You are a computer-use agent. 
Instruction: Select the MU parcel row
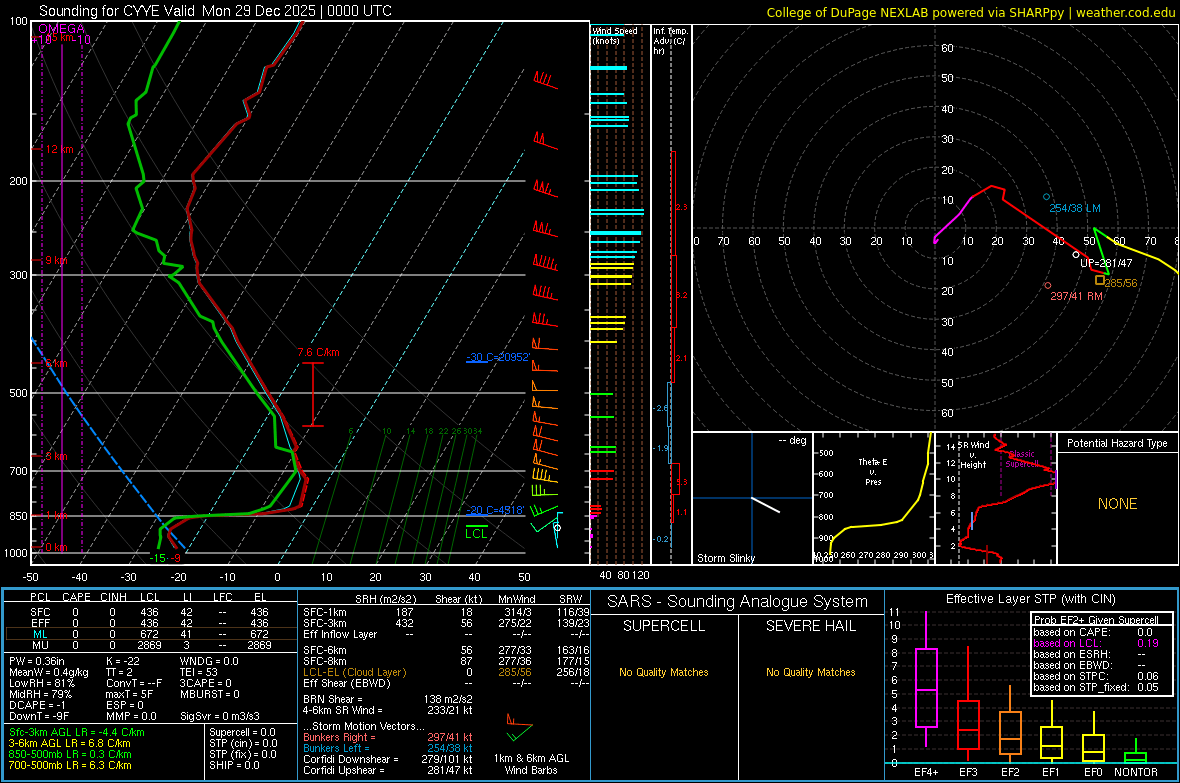149,645
